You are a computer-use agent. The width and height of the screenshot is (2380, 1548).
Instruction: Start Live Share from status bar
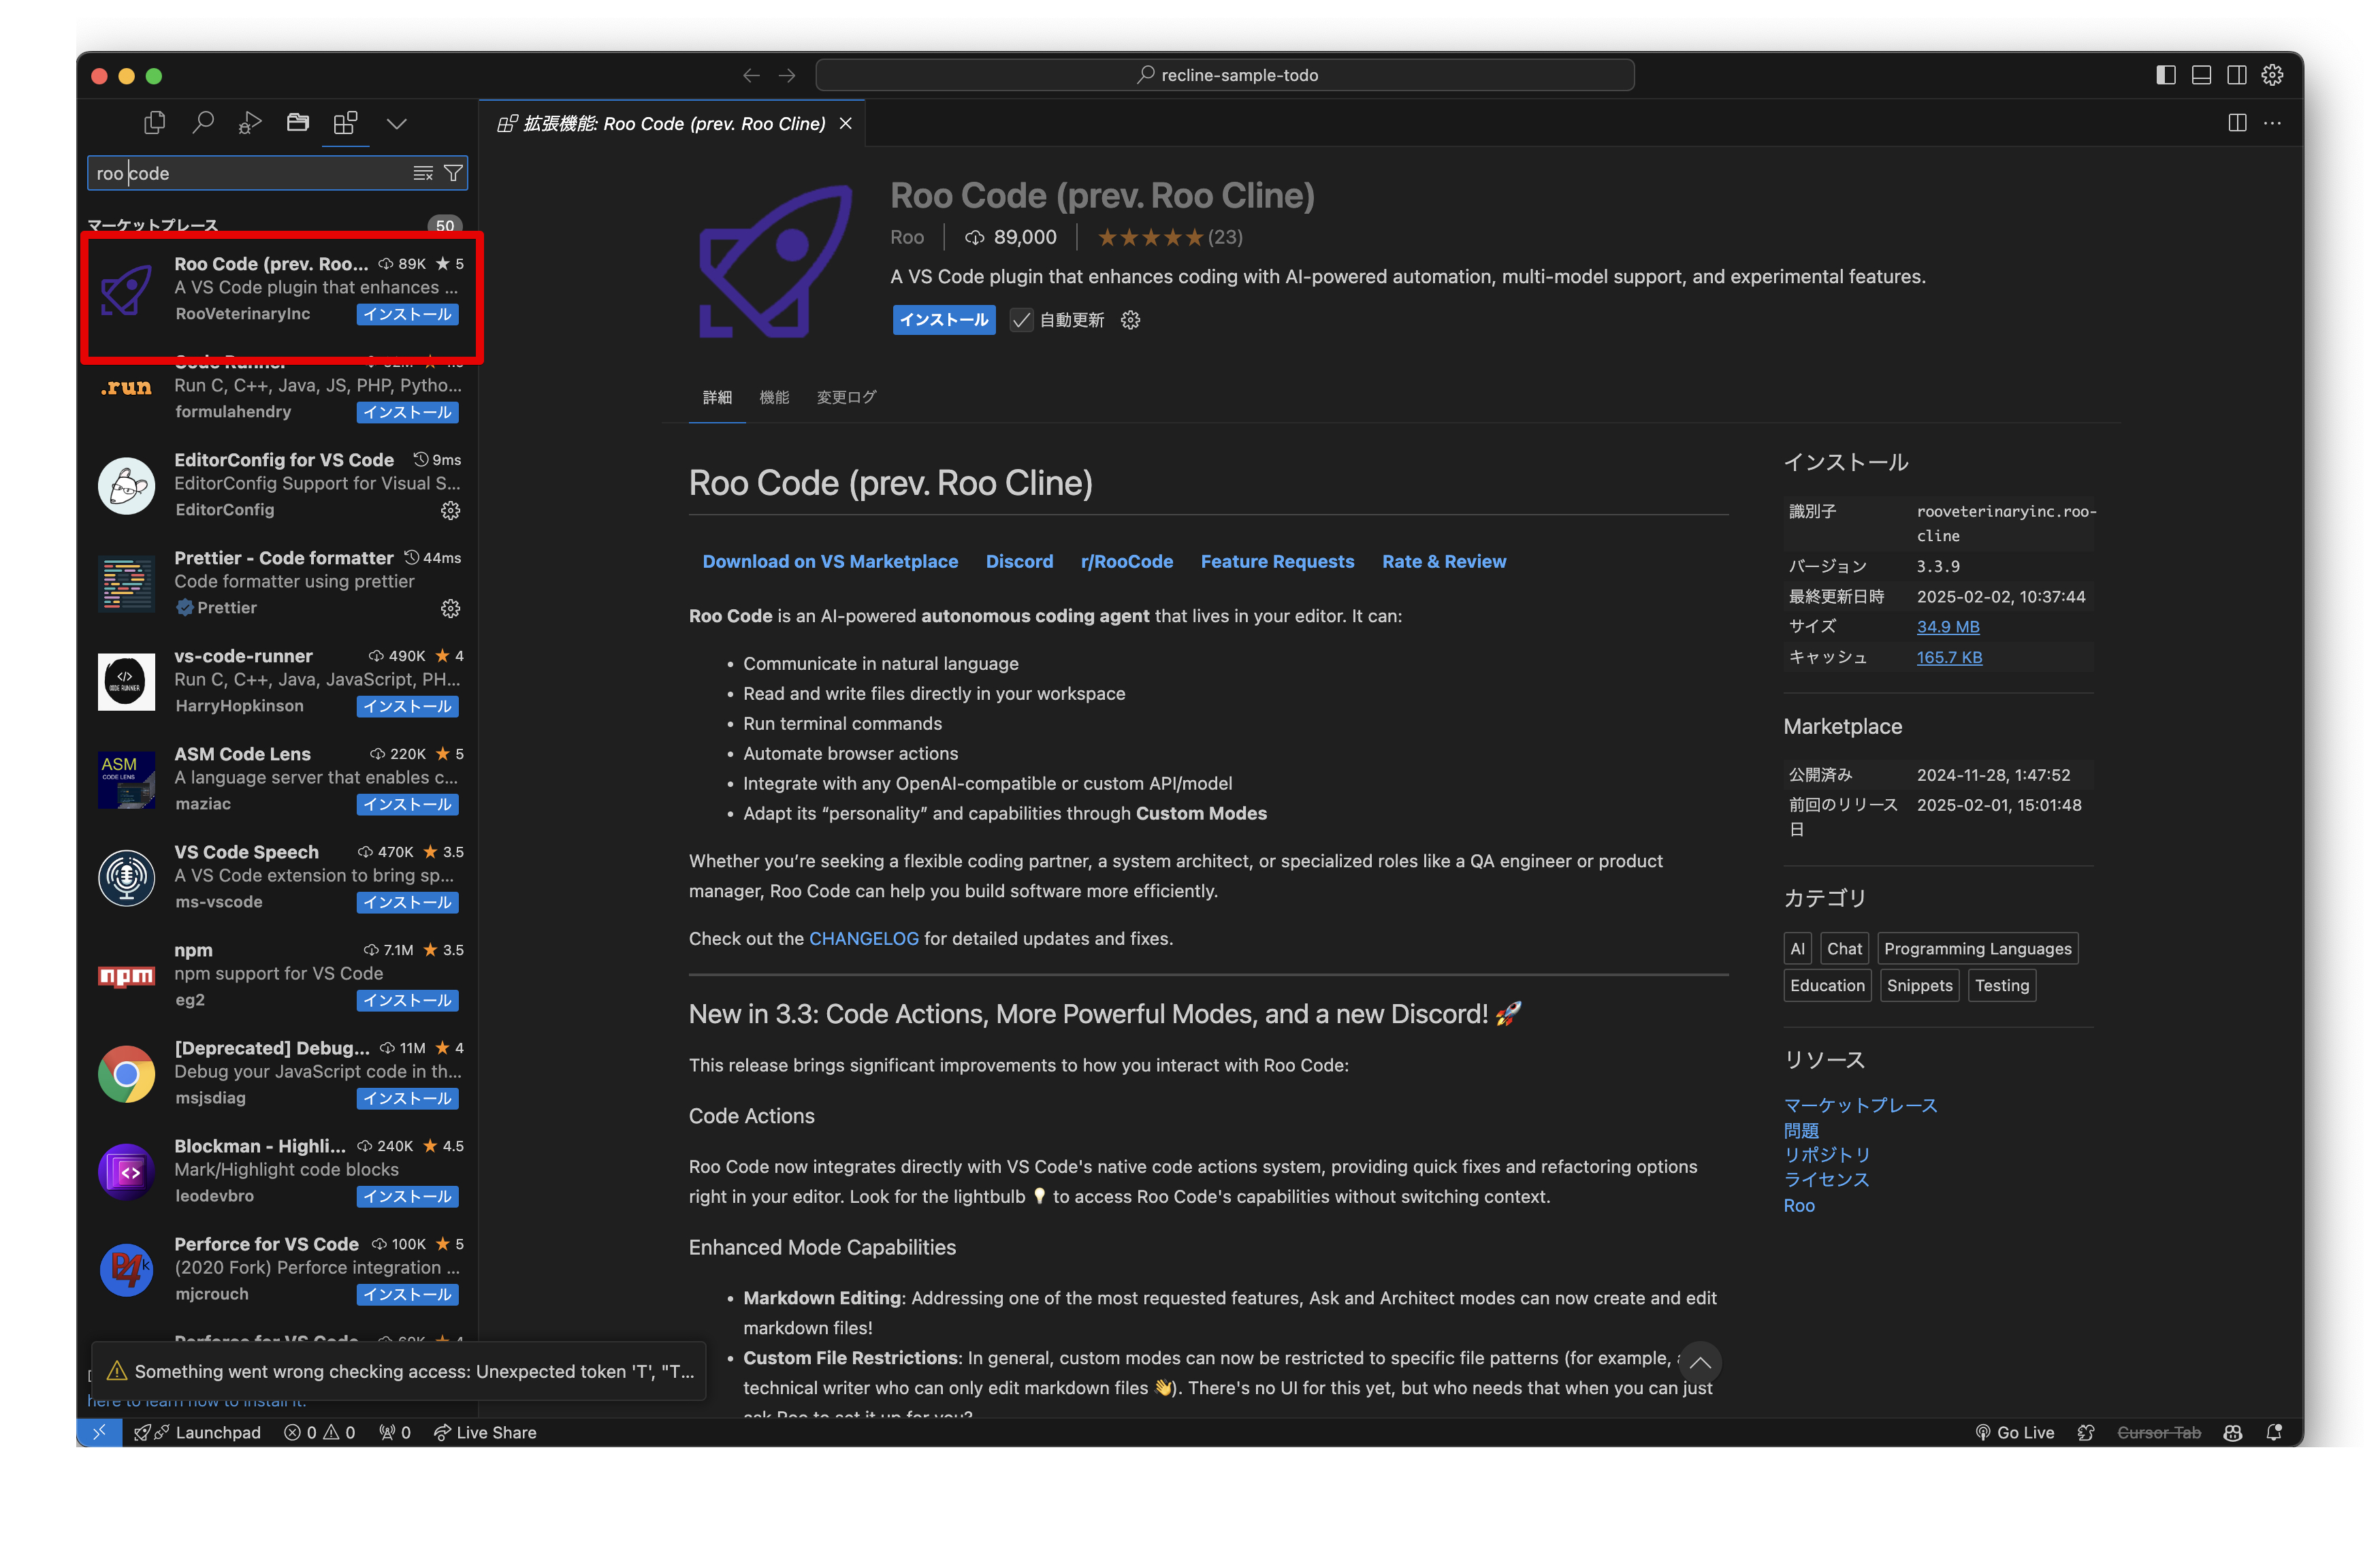[485, 1432]
